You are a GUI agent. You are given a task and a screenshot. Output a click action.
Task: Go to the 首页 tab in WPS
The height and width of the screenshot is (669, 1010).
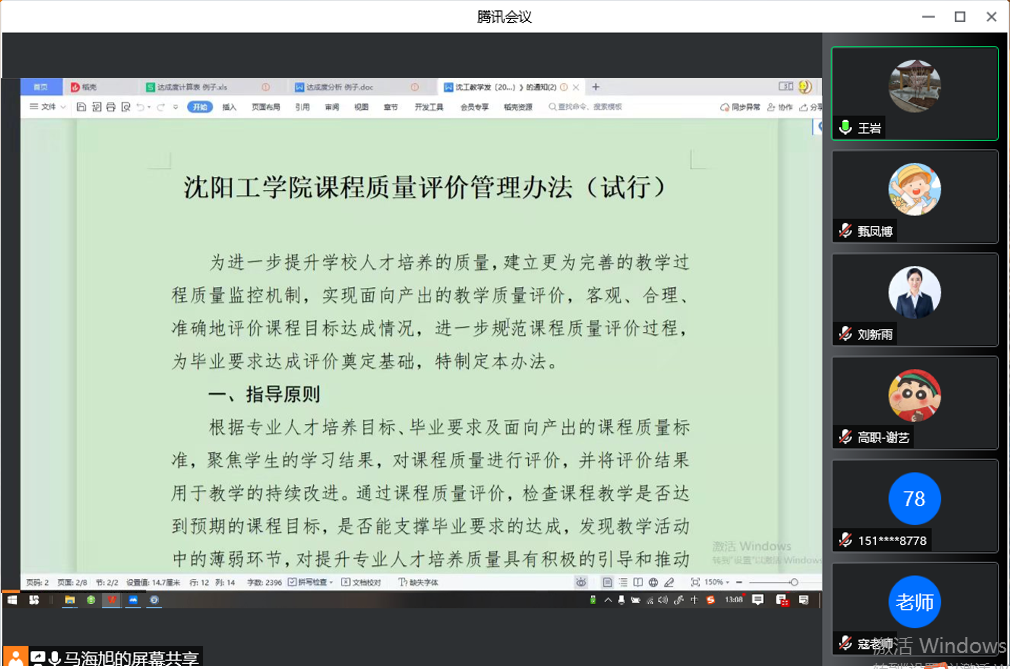pos(41,87)
